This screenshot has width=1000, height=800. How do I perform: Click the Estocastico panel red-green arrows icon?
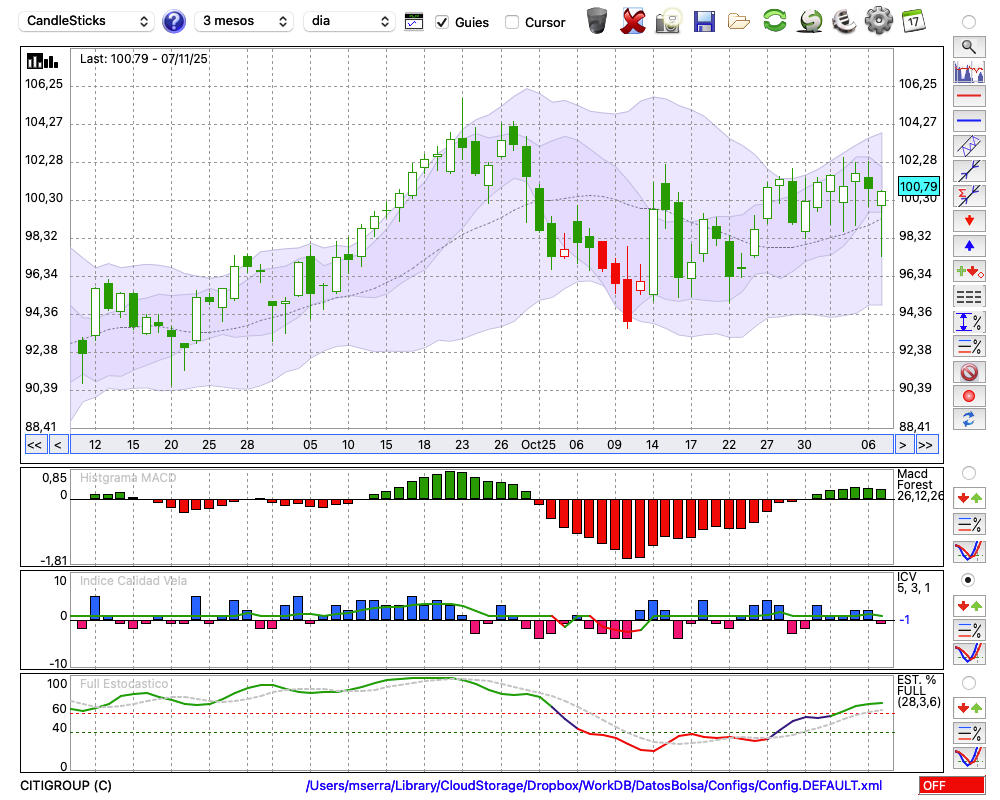(969, 707)
